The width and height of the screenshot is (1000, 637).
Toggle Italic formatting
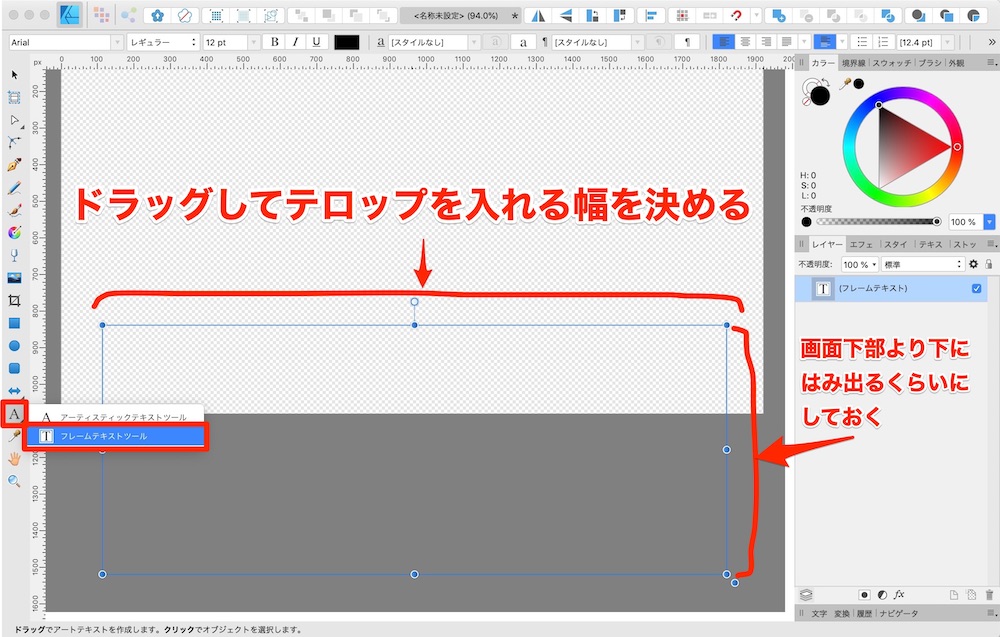[295, 42]
